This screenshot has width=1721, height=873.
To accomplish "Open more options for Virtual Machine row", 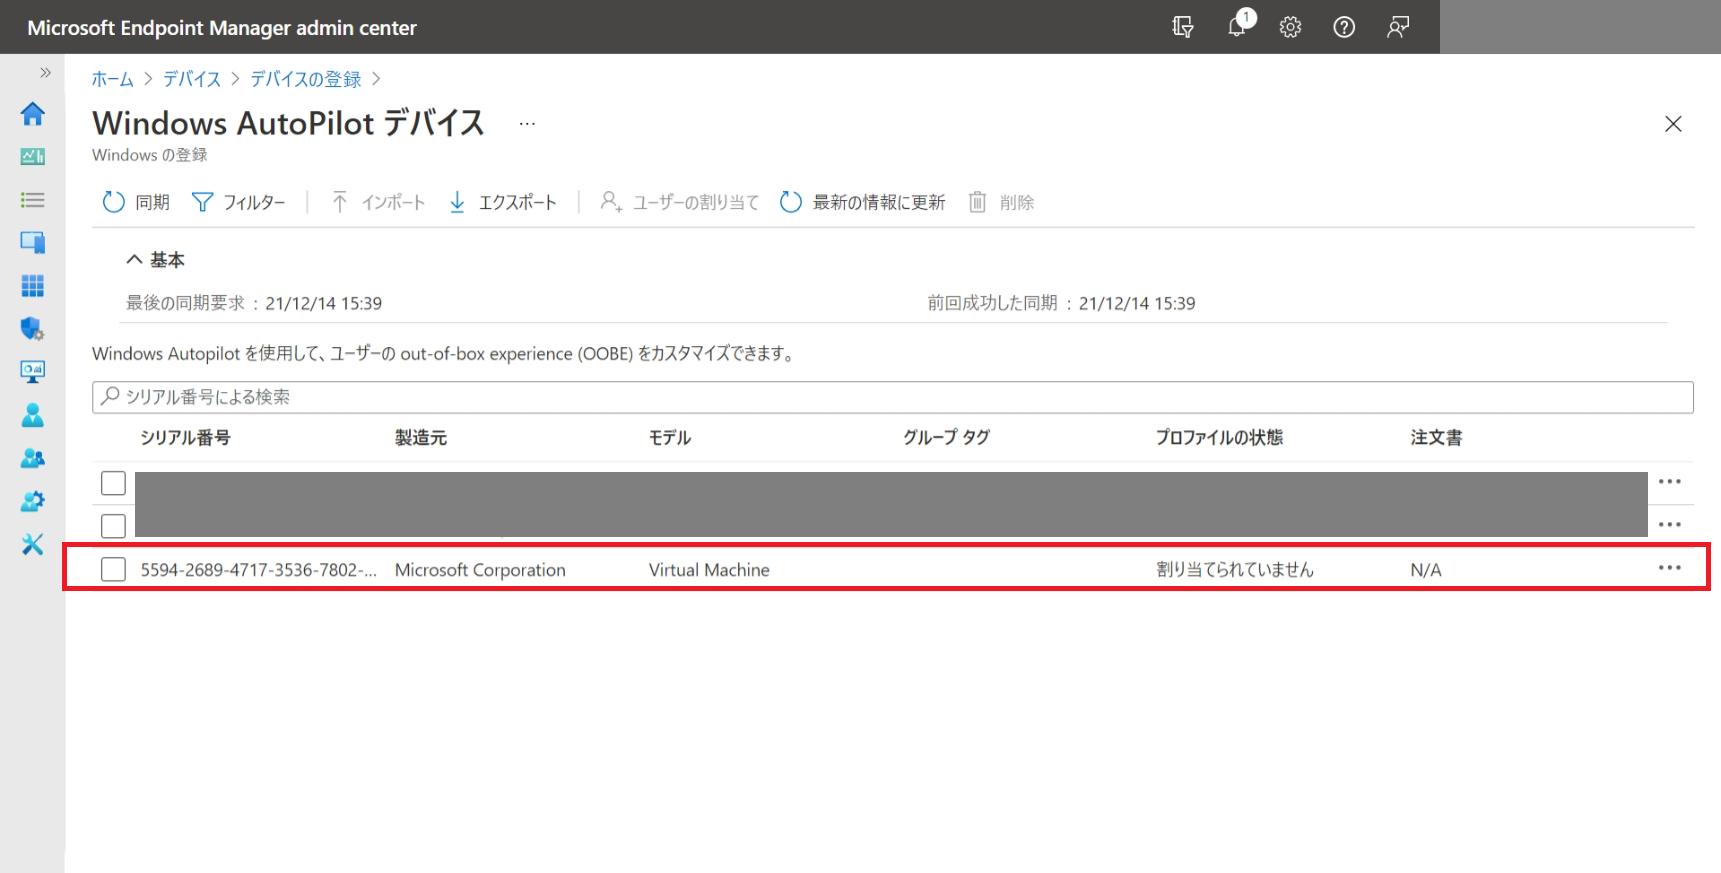I will point(1670,568).
